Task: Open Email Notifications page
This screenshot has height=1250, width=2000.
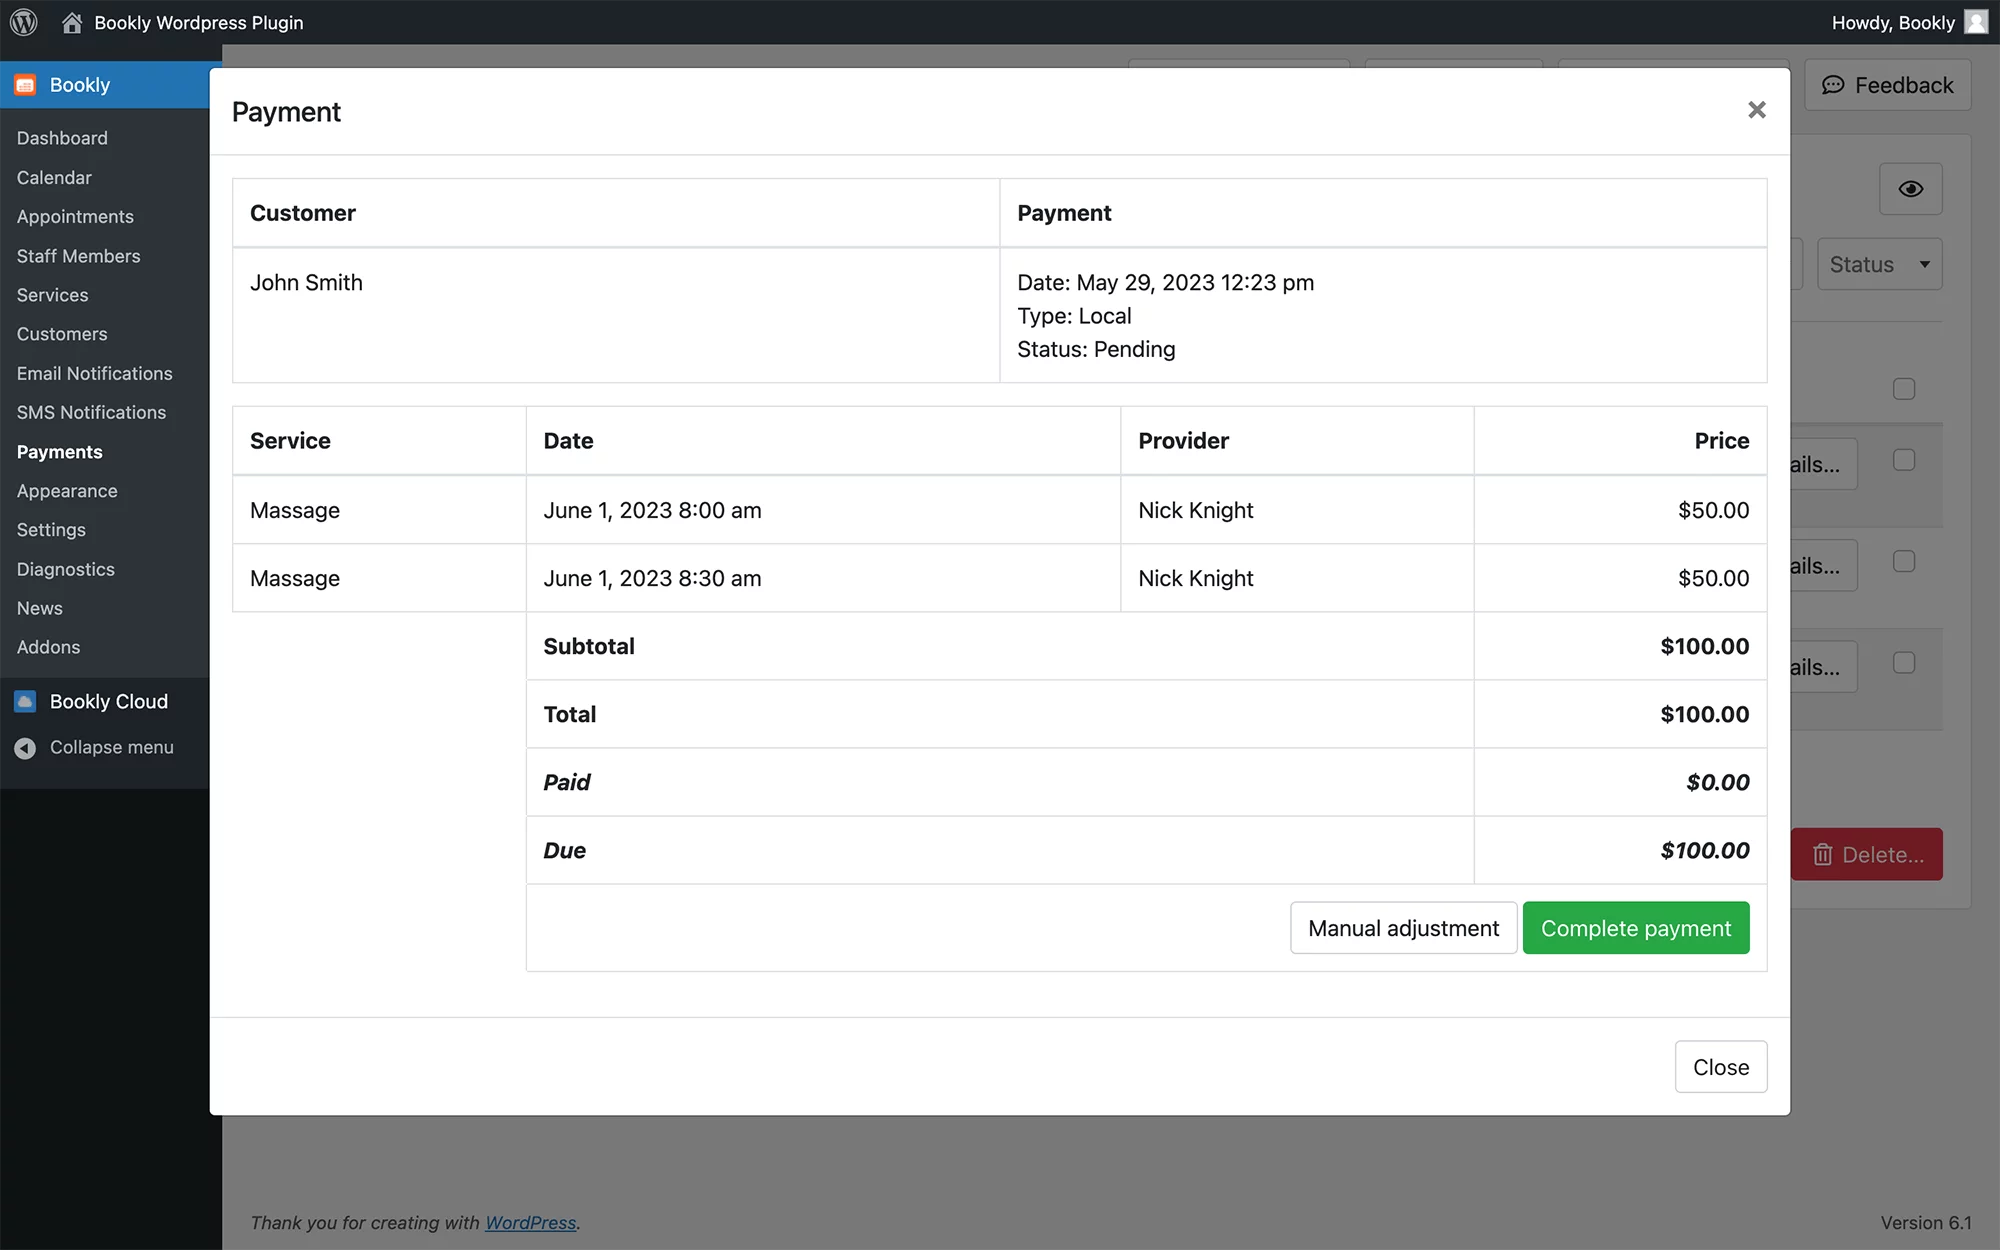Action: coord(94,373)
